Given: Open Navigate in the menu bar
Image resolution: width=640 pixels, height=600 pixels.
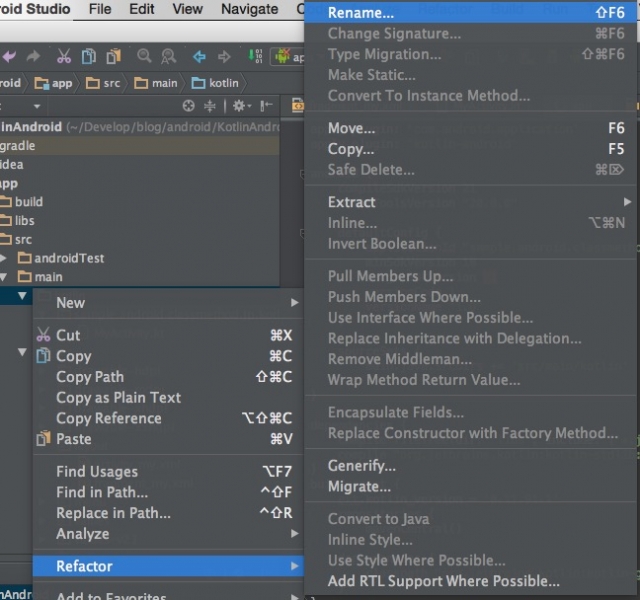Looking at the screenshot, I should click(249, 9).
